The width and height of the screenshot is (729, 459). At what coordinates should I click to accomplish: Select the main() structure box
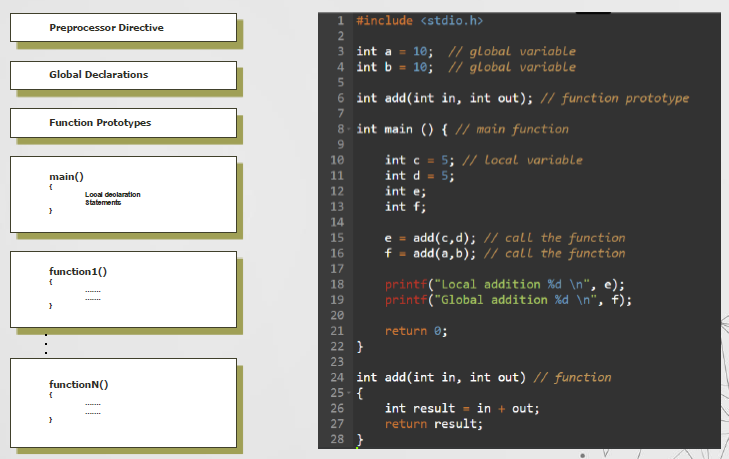pyautogui.click(x=124, y=193)
